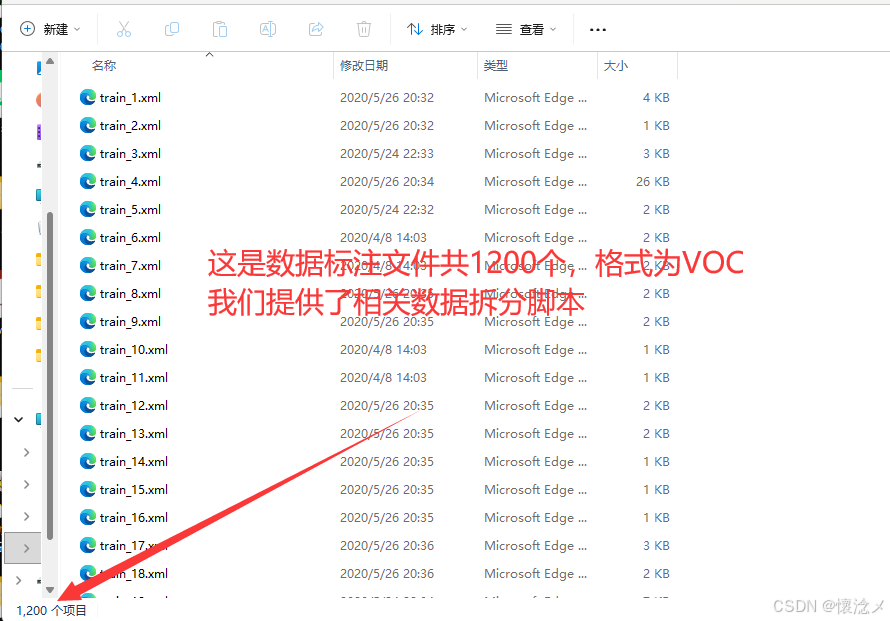Click type Microsoft Edge of train_11.xml
Viewport: 890px width, 621px height.
[x=535, y=377]
